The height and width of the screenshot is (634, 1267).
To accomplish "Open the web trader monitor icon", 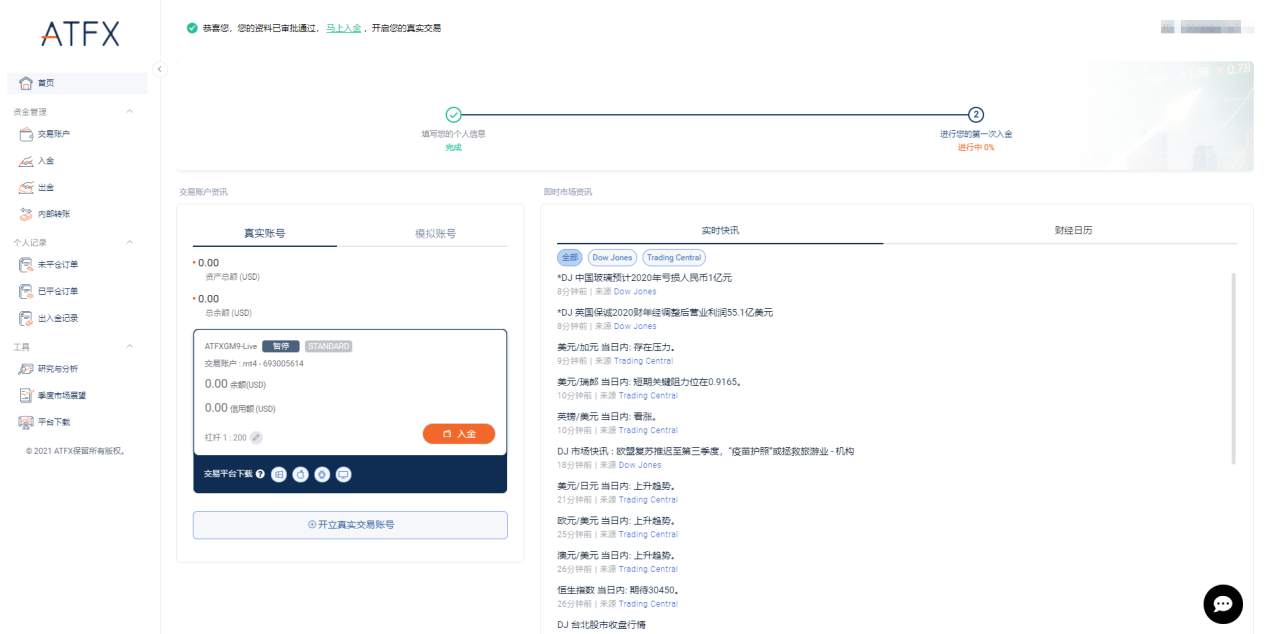I will [344, 474].
